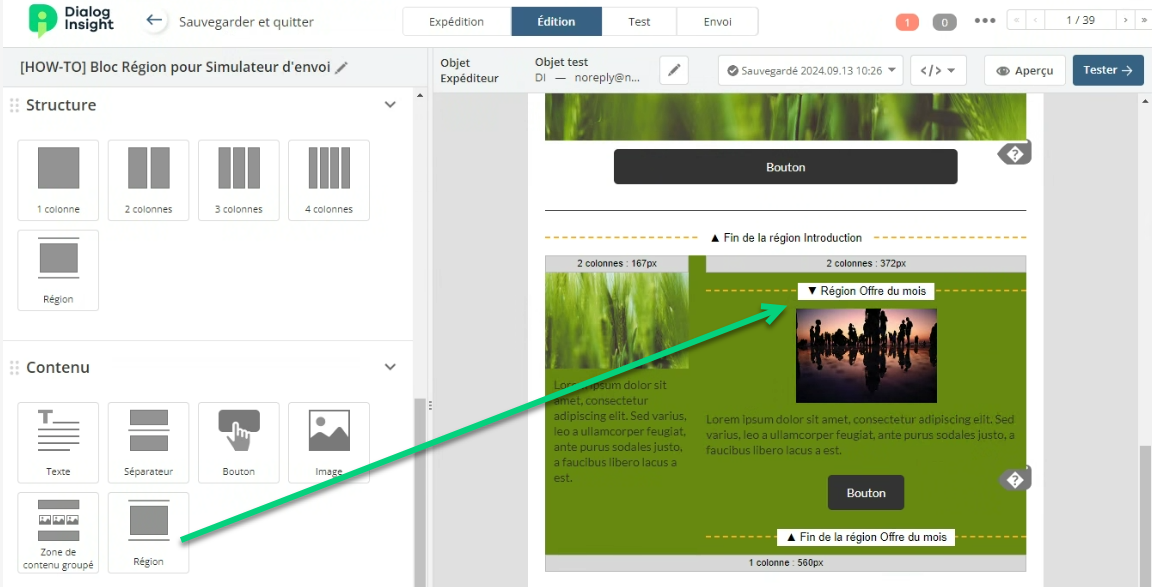Click the Dialog Insight logo

coord(71,21)
